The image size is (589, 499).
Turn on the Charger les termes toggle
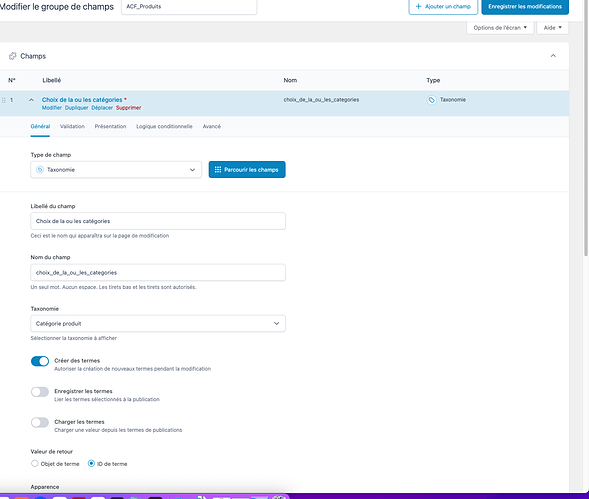(40, 422)
